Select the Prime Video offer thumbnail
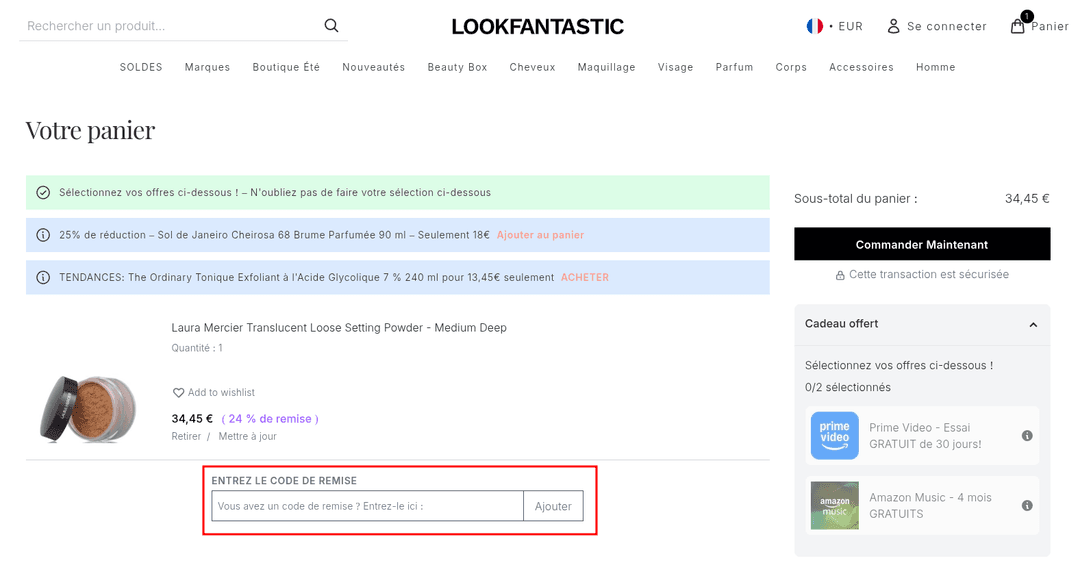Screen dimensions: 1080x572 tap(834, 436)
